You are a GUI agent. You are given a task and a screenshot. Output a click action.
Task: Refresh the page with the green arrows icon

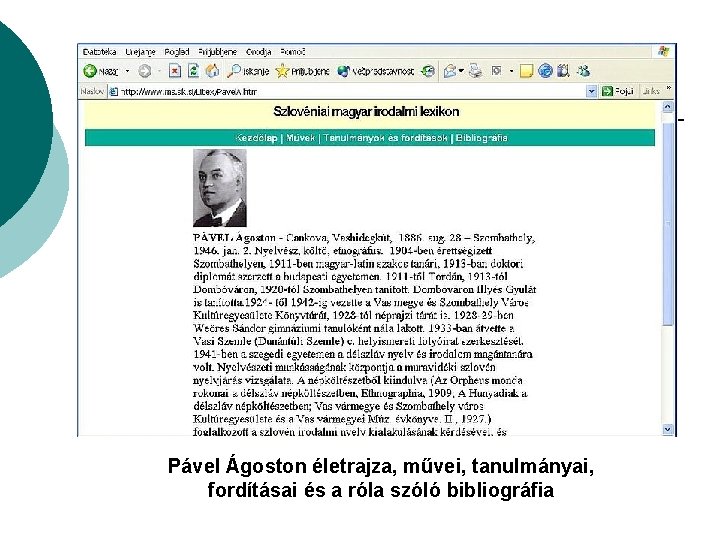pos(193,71)
